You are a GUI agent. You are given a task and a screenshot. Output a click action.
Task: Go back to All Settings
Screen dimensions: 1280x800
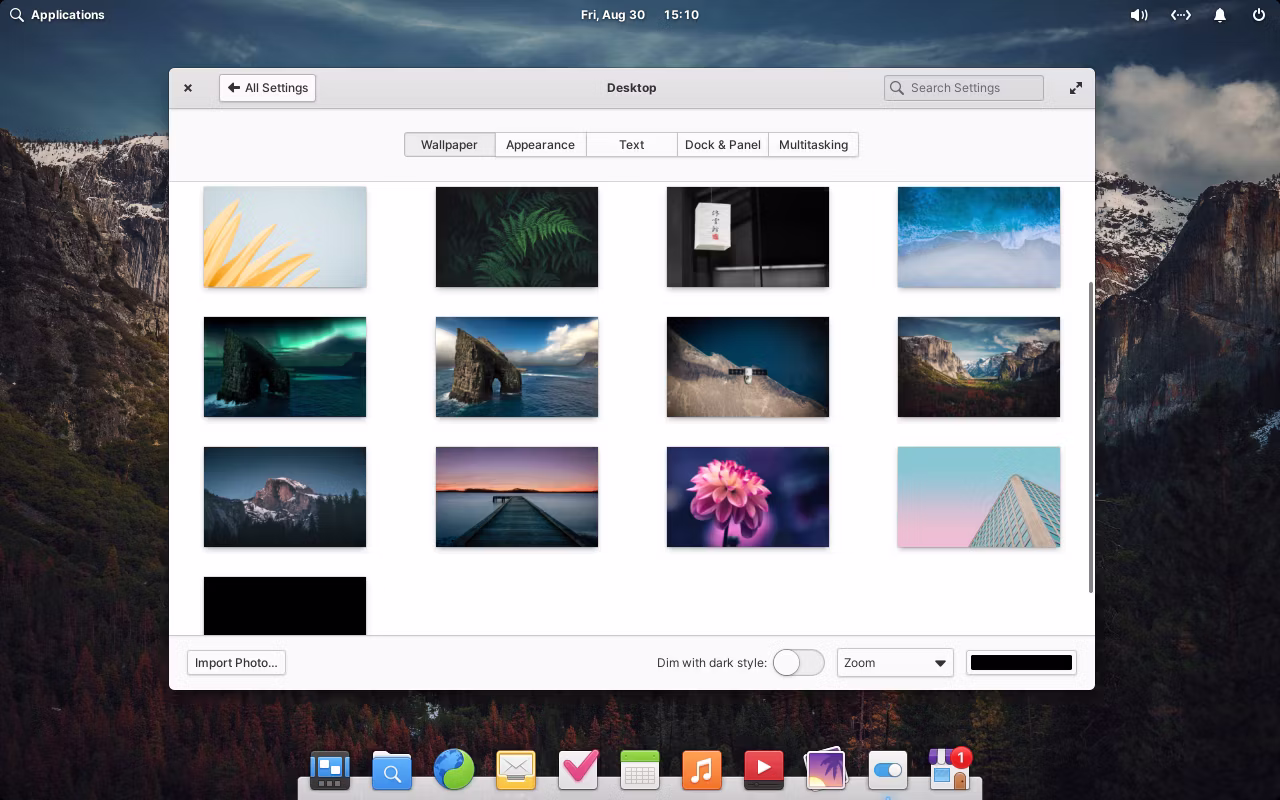267,88
